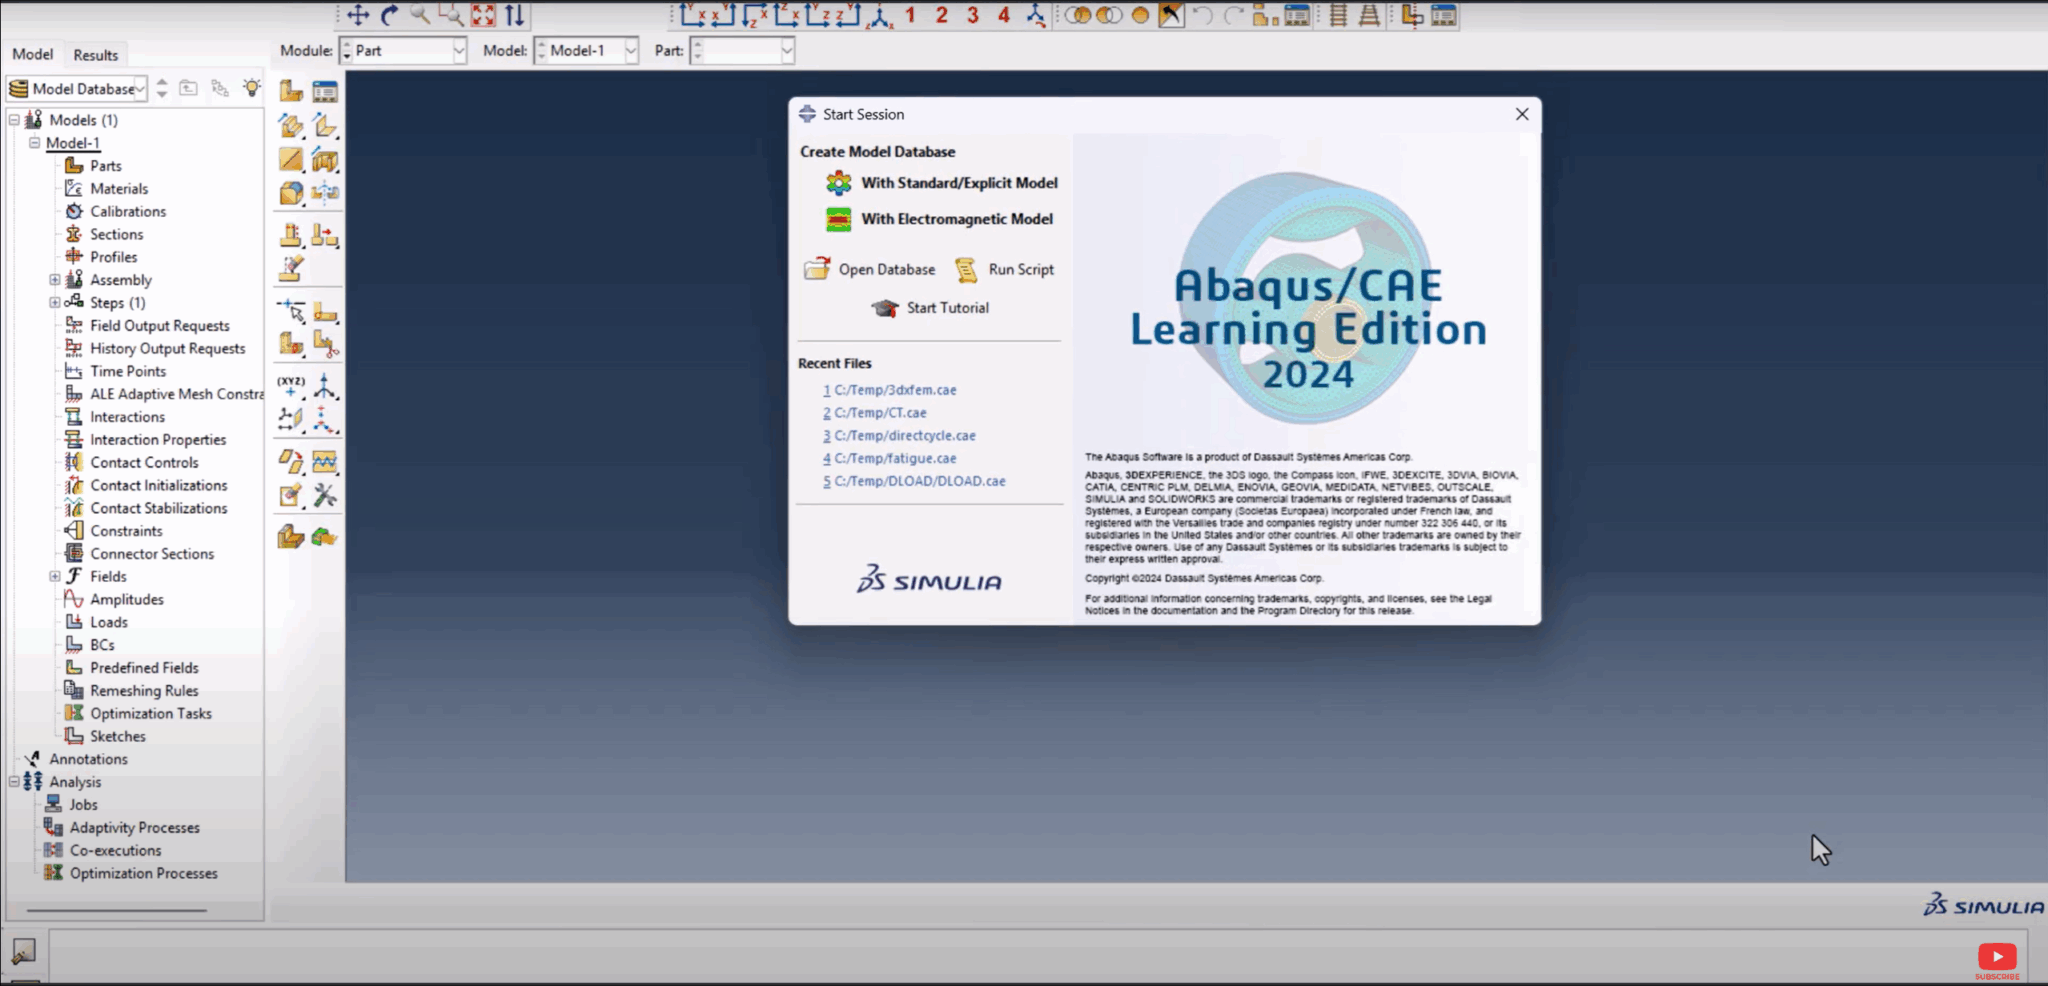
Task: Apply the Auto-Fit View tool
Action: coord(484,15)
